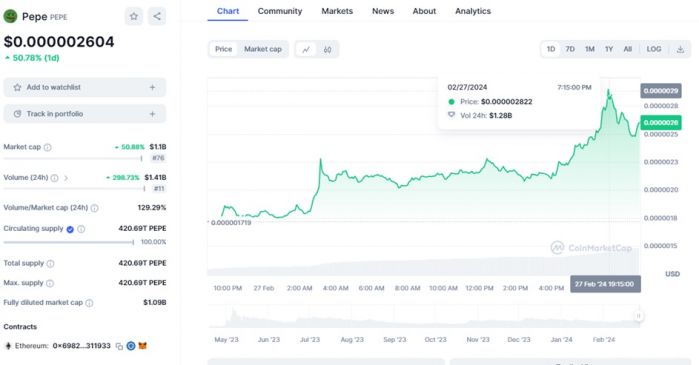Switch to line chart view icon
Viewport: 699px width, 365px height.
(306, 49)
